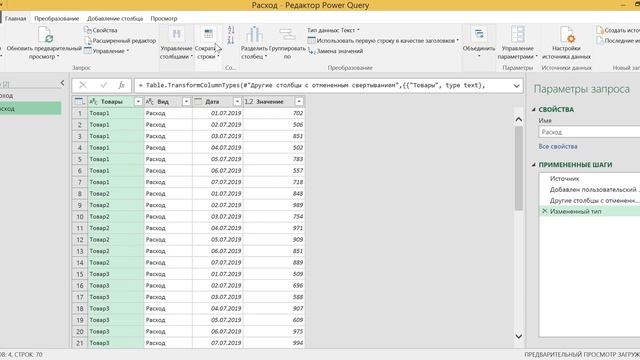Viewport: 640px width, 360px height.
Task: Collapse the СВОЙСТВА section
Action: [533, 109]
